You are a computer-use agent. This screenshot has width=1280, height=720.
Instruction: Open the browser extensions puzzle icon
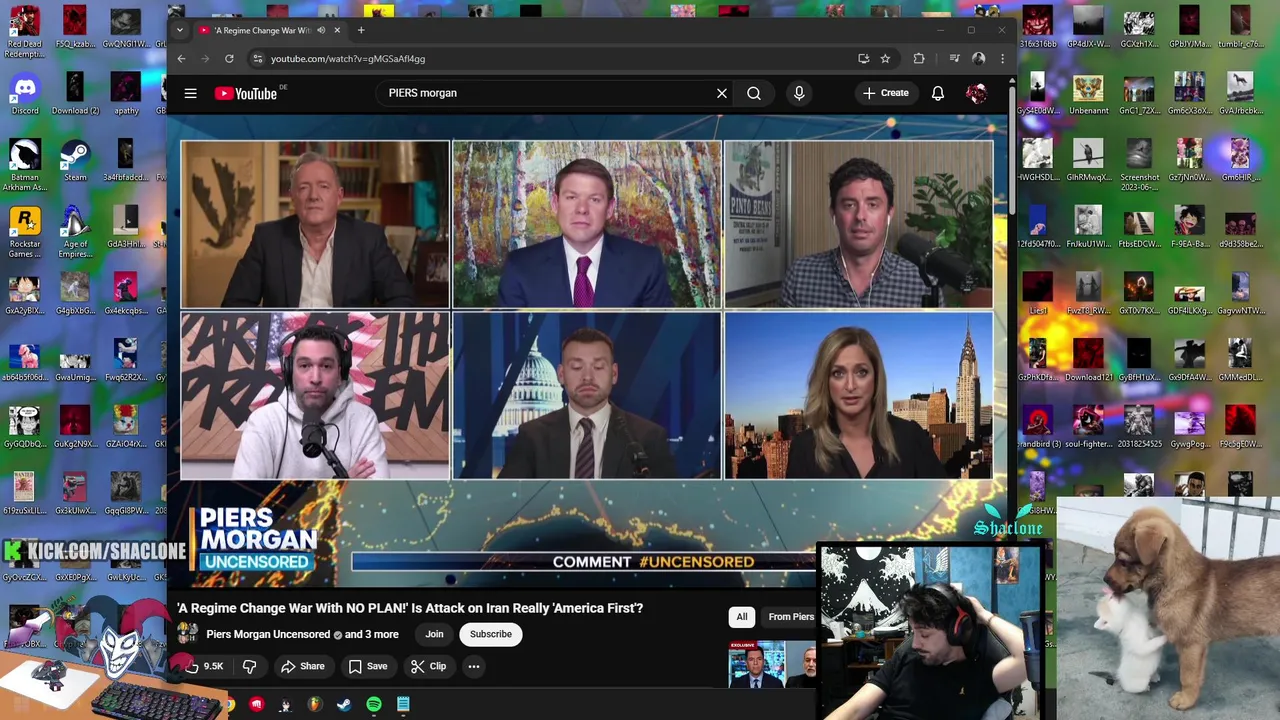tap(919, 59)
